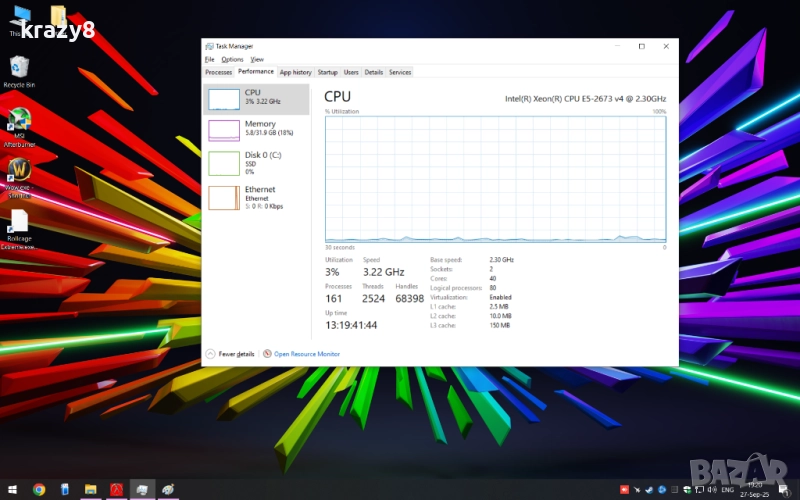The height and width of the screenshot is (500, 800).
Task: Open File Explorer from the taskbar
Action: (x=91, y=489)
